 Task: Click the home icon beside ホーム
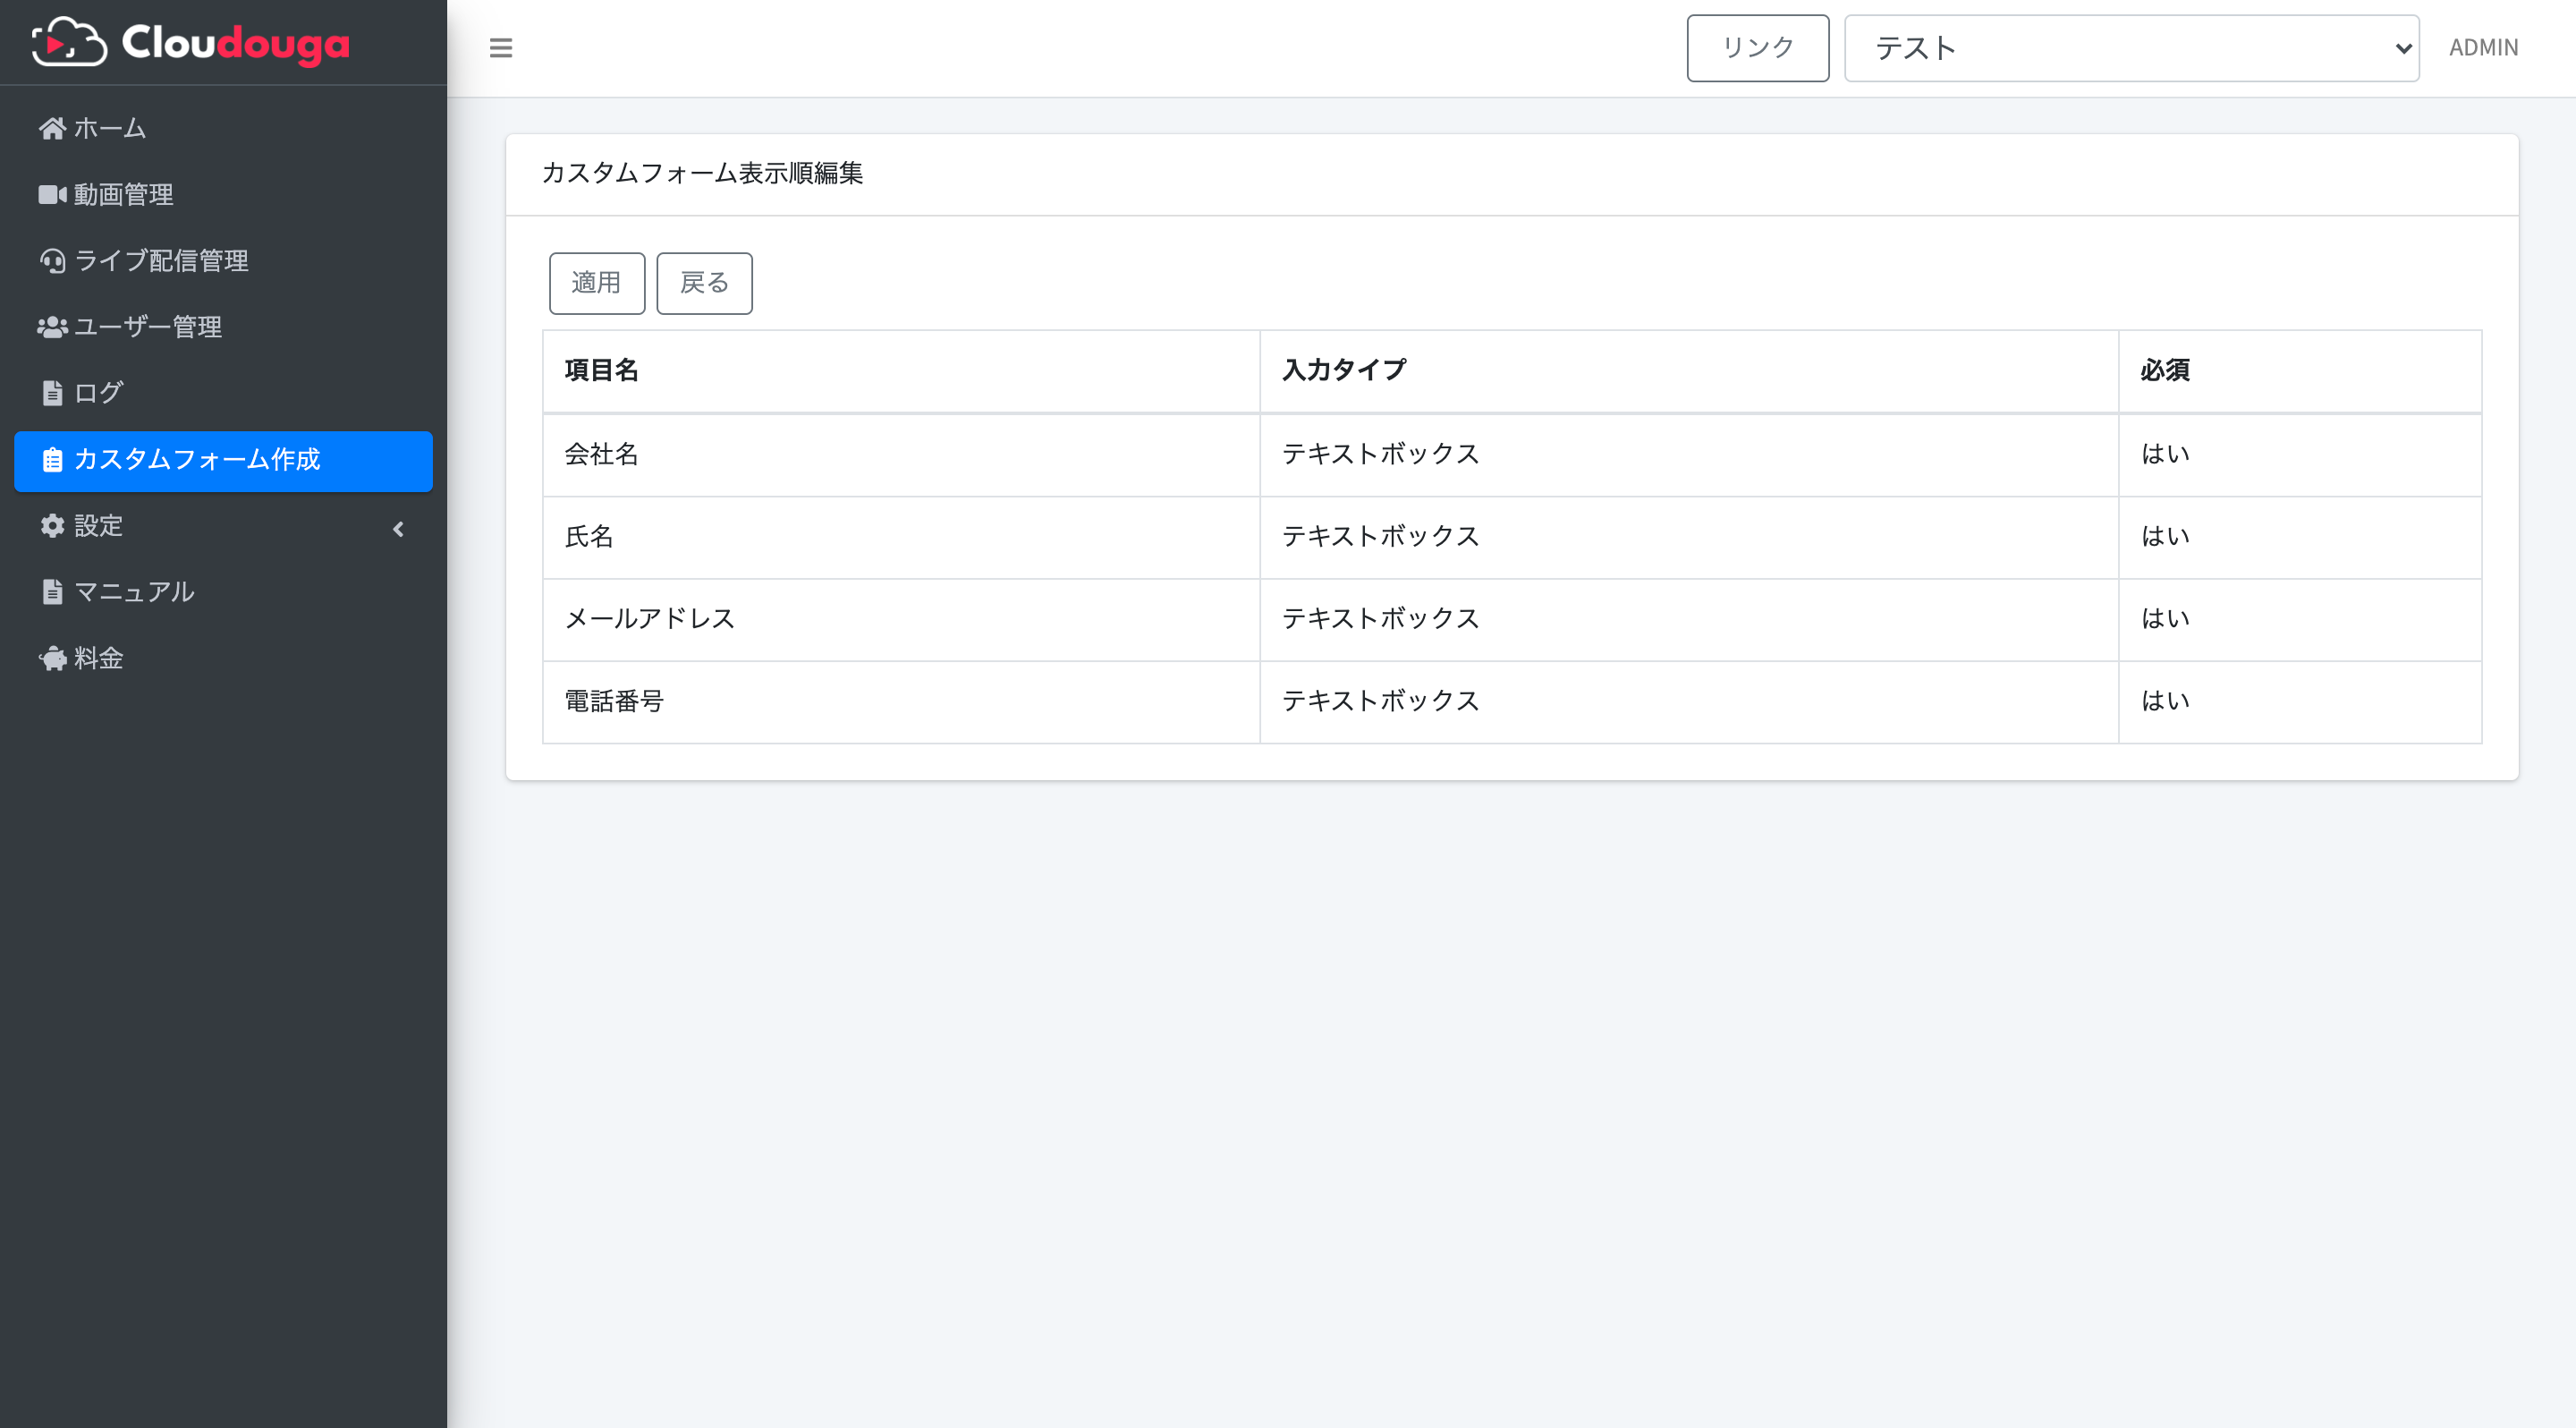(x=52, y=128)
